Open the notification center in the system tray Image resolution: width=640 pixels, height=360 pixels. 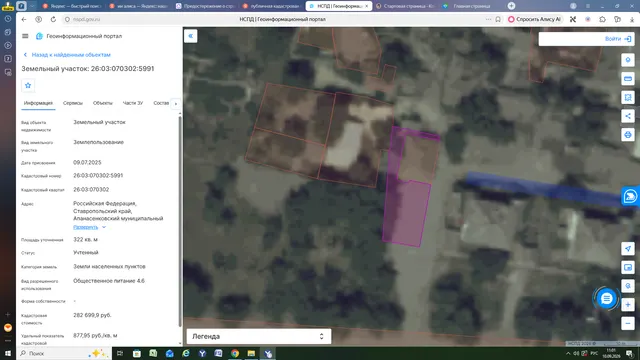click(x=630, y=353)
